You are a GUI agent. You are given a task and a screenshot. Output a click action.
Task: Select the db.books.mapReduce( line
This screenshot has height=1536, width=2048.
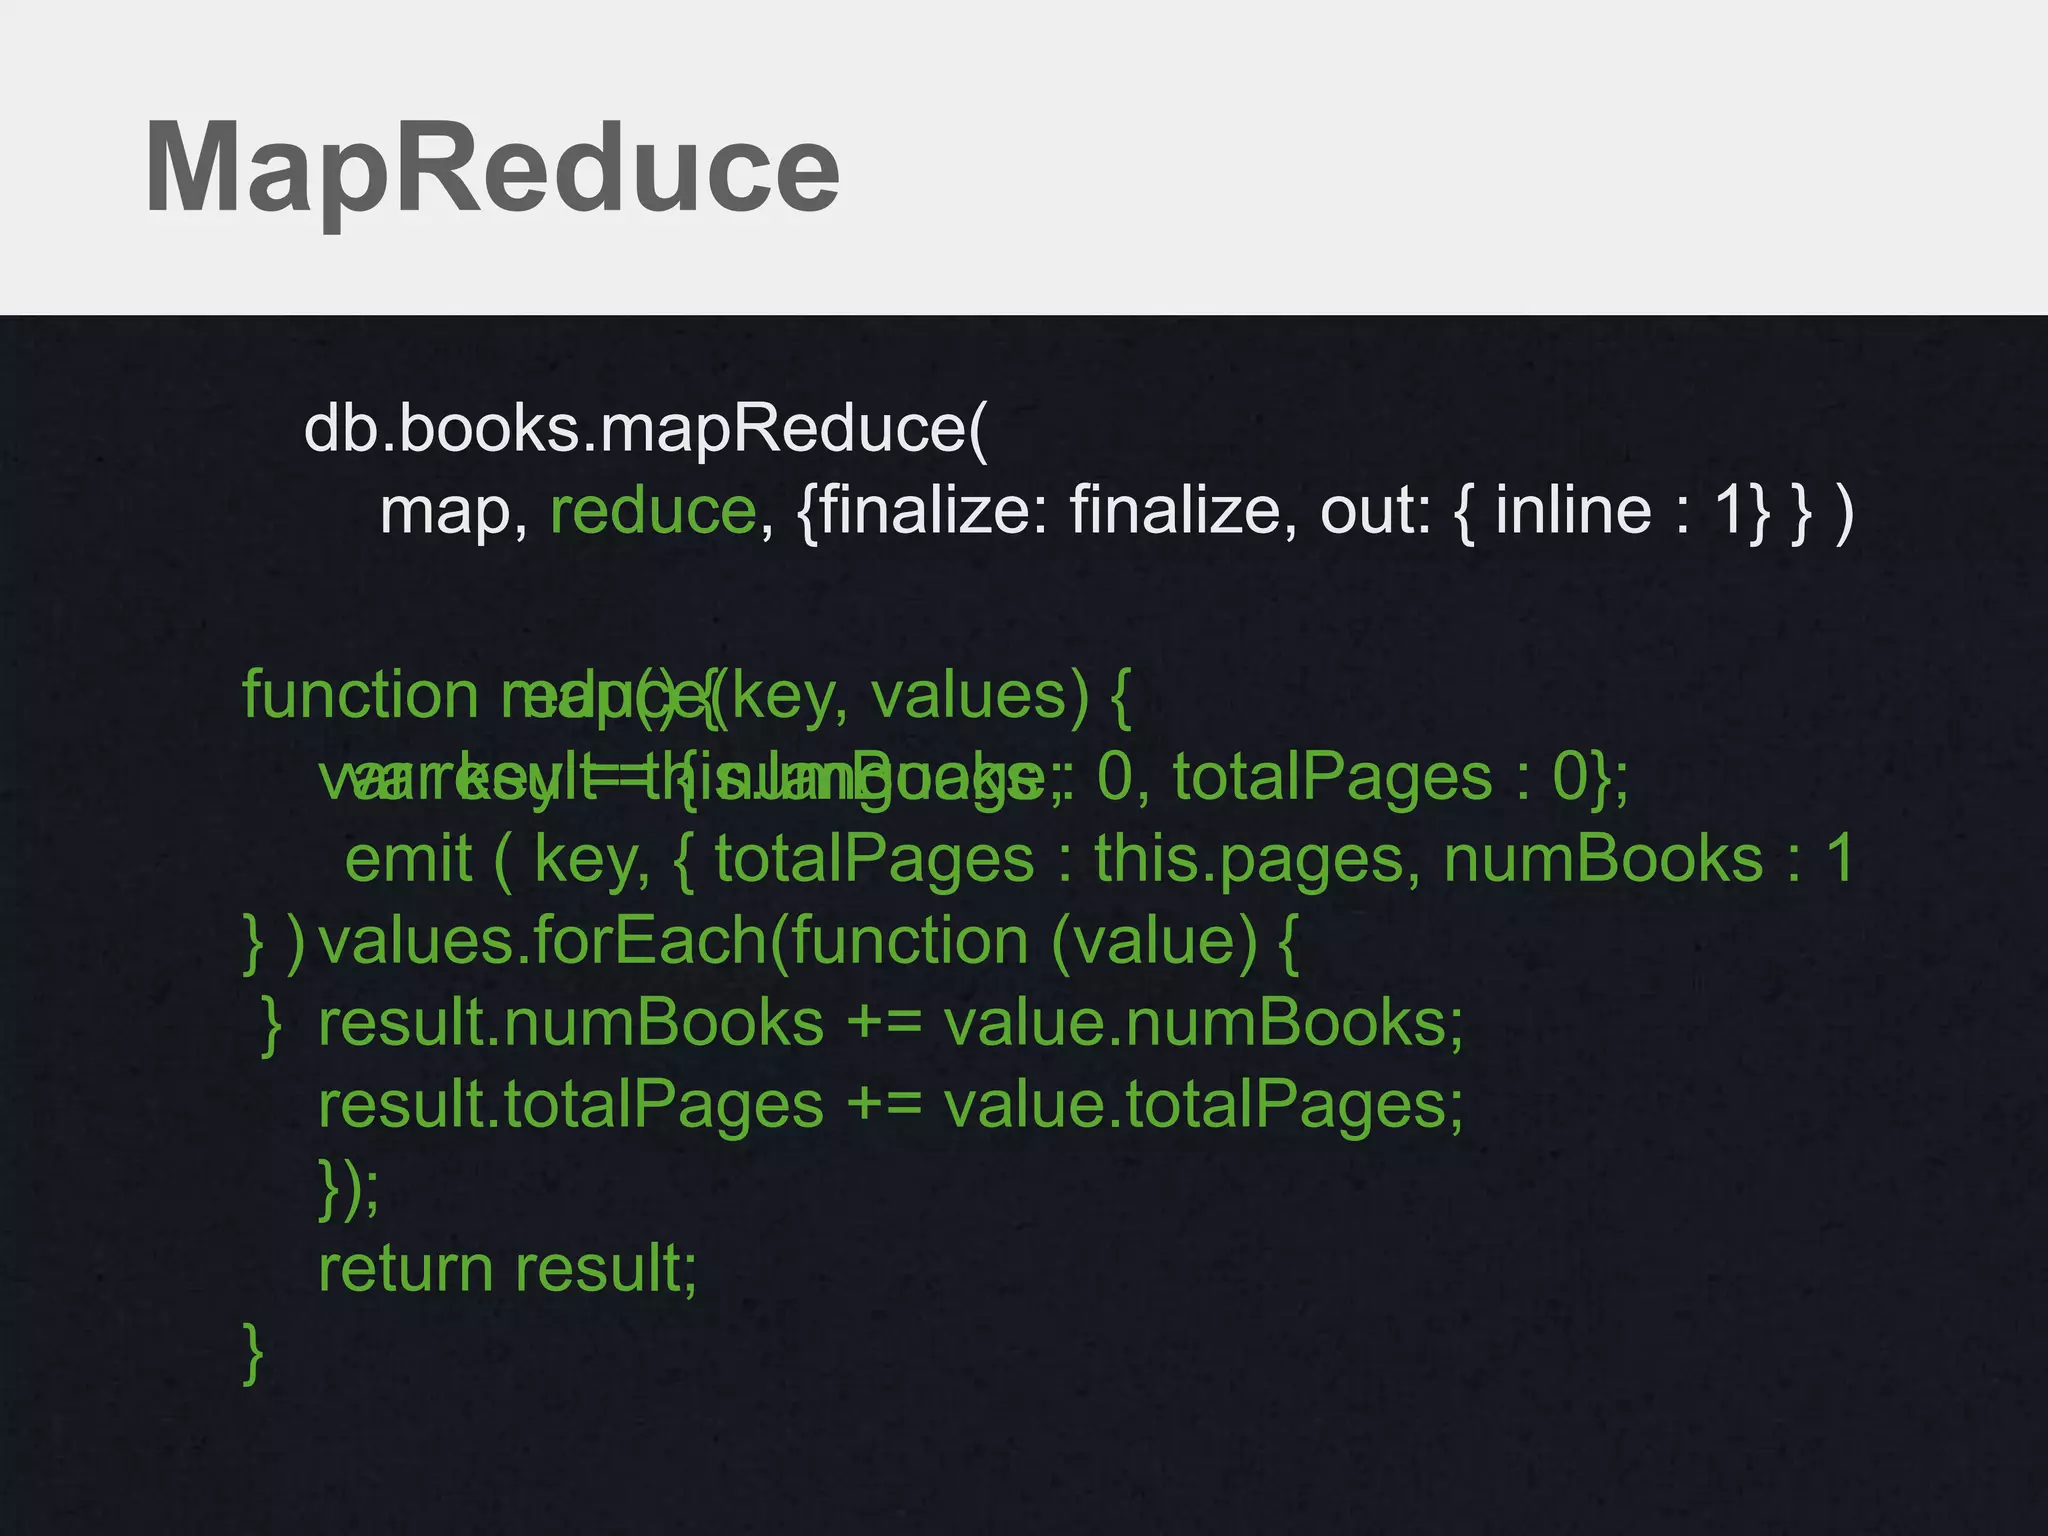[645, 430]
